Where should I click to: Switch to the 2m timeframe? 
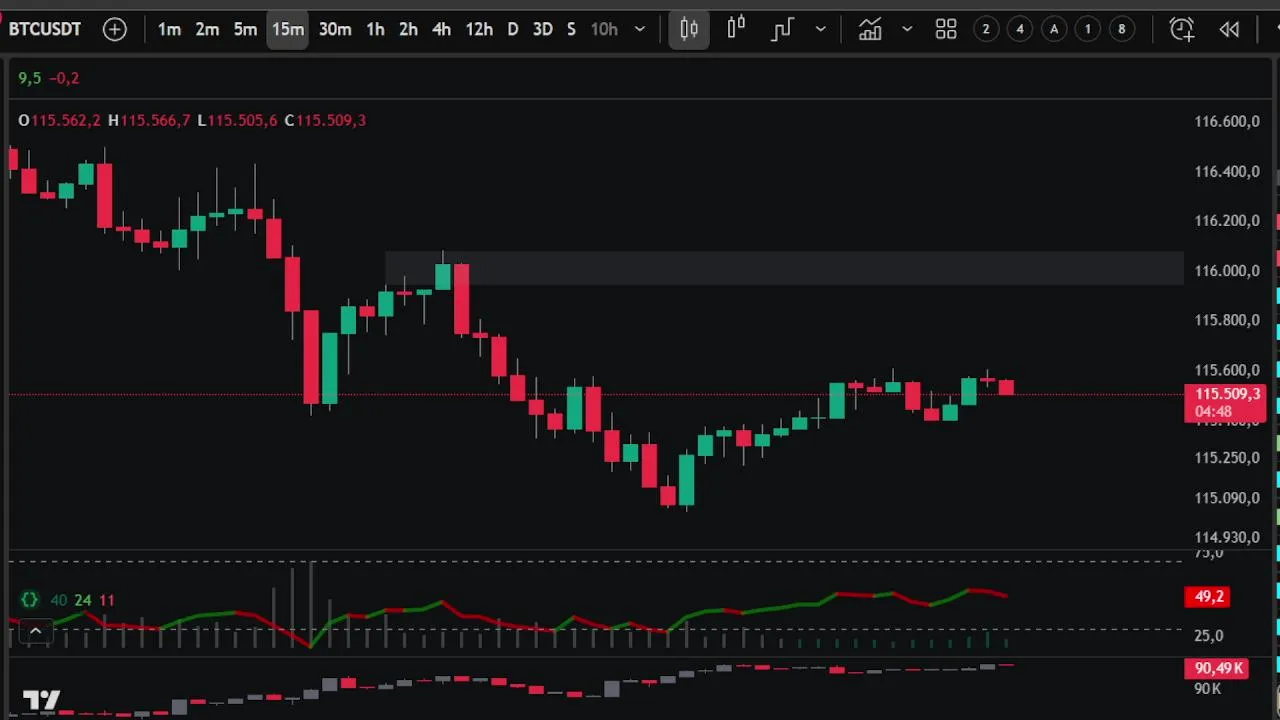pos(207,29)
